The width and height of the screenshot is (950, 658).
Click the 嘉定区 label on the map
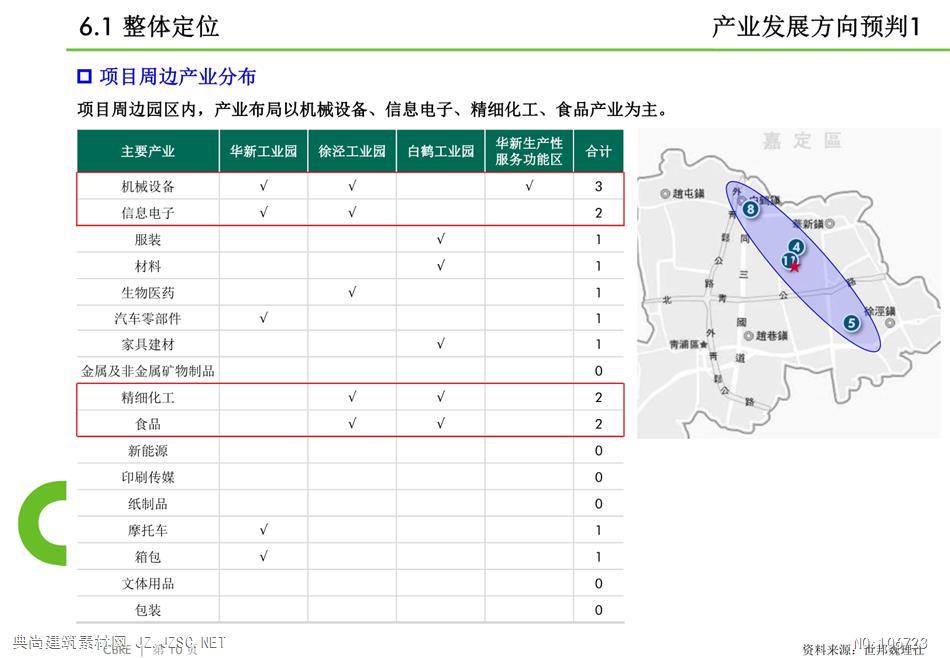pos(802,141)
